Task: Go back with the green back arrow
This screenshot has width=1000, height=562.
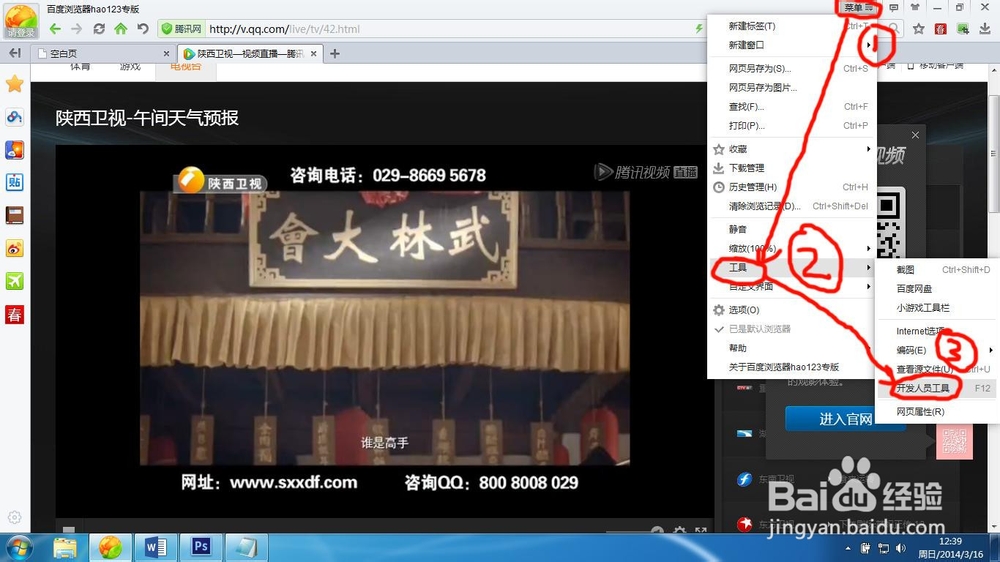Action: (55, 29)
